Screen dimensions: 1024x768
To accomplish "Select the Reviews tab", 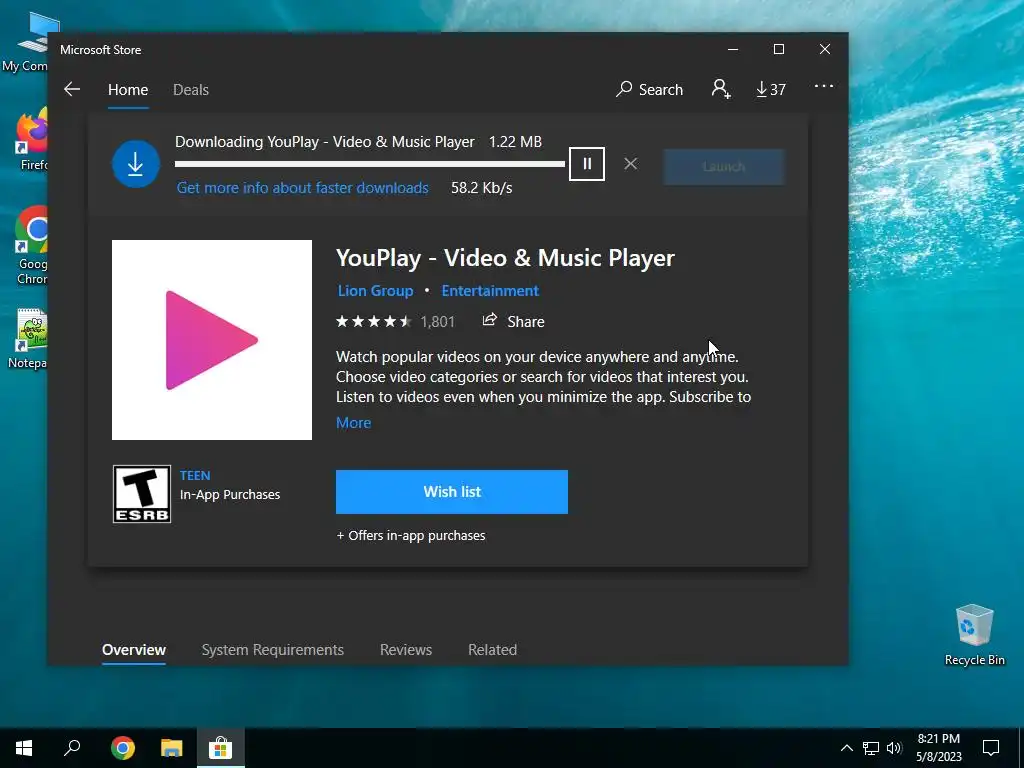I will click(406, 650).
